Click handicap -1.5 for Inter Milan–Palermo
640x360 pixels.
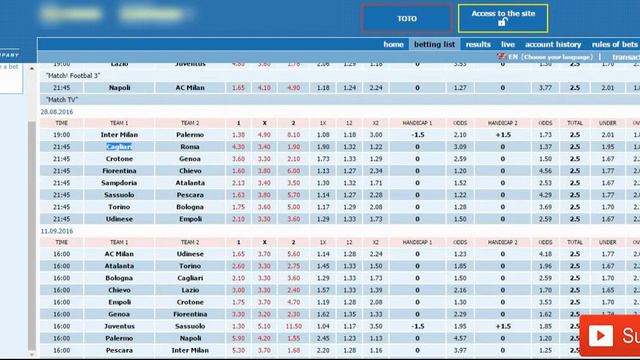[418, 135]
